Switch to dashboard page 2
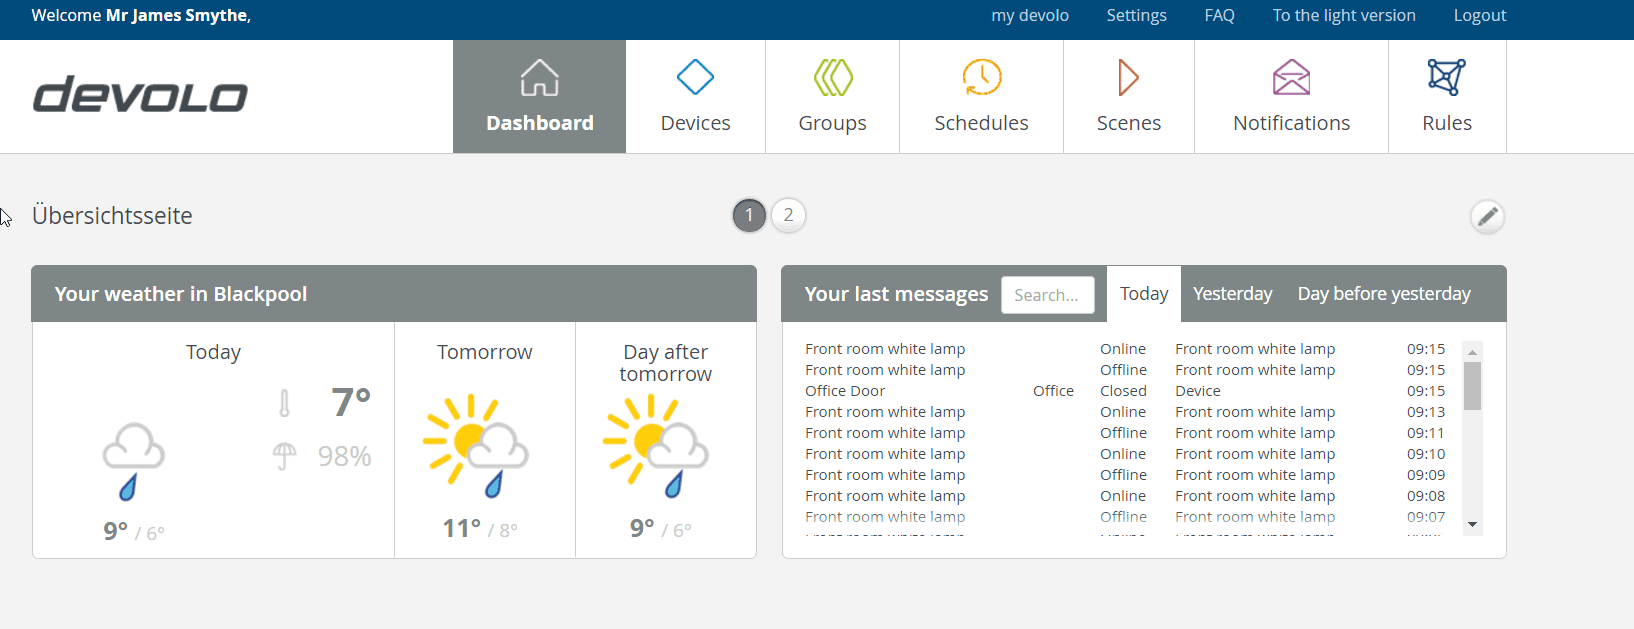The height and width of the screenshot is (629, 1634). pyautogui.click(x=788, y=215)
